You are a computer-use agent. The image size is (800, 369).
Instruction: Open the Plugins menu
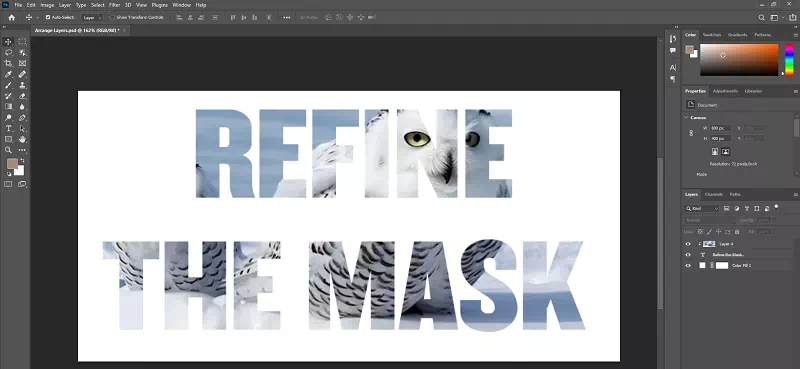click(x=159, y=5)
